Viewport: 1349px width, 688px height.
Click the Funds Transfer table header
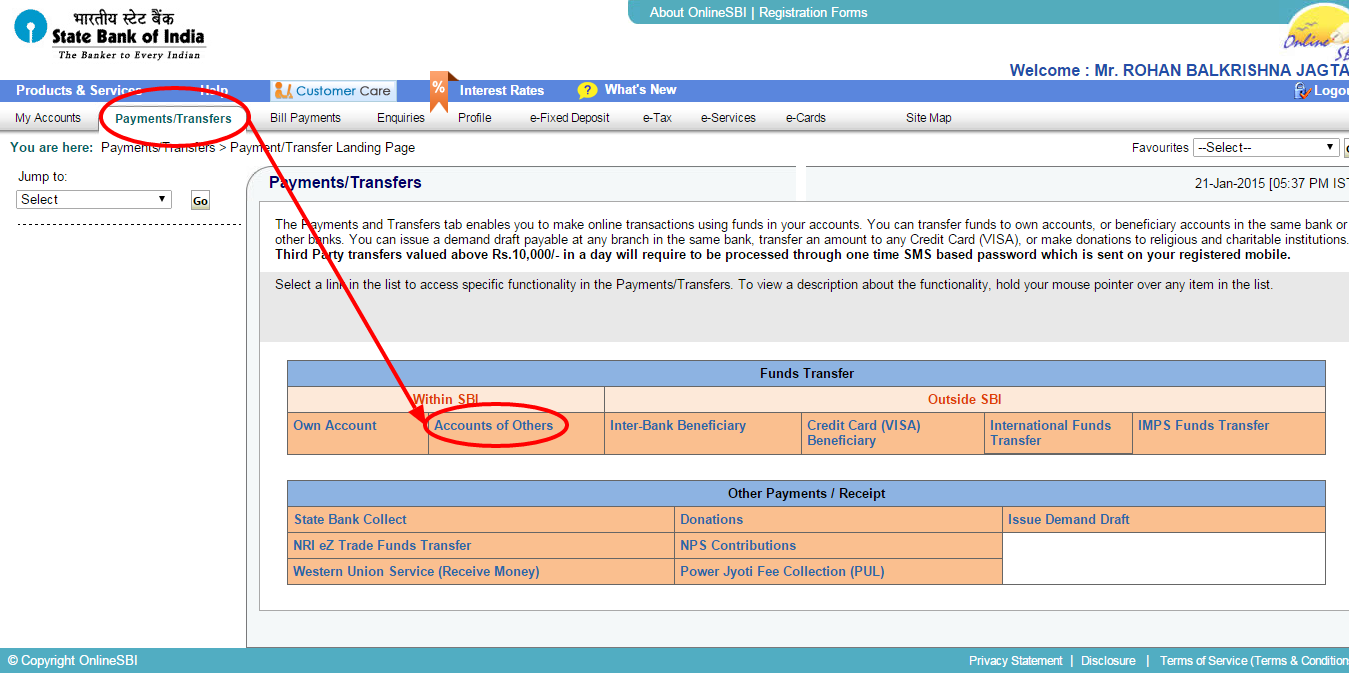807,373
